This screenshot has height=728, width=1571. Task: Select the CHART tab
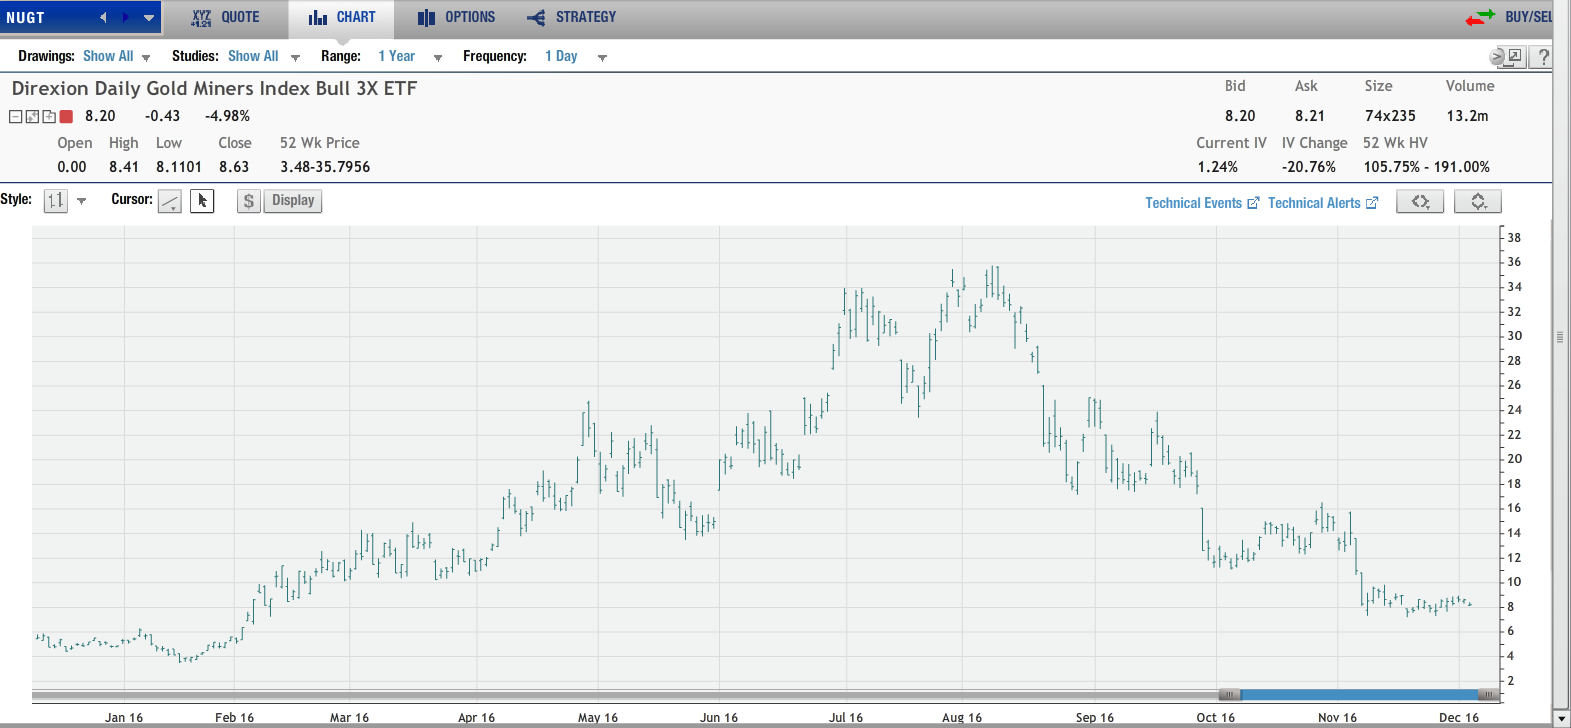342,17
